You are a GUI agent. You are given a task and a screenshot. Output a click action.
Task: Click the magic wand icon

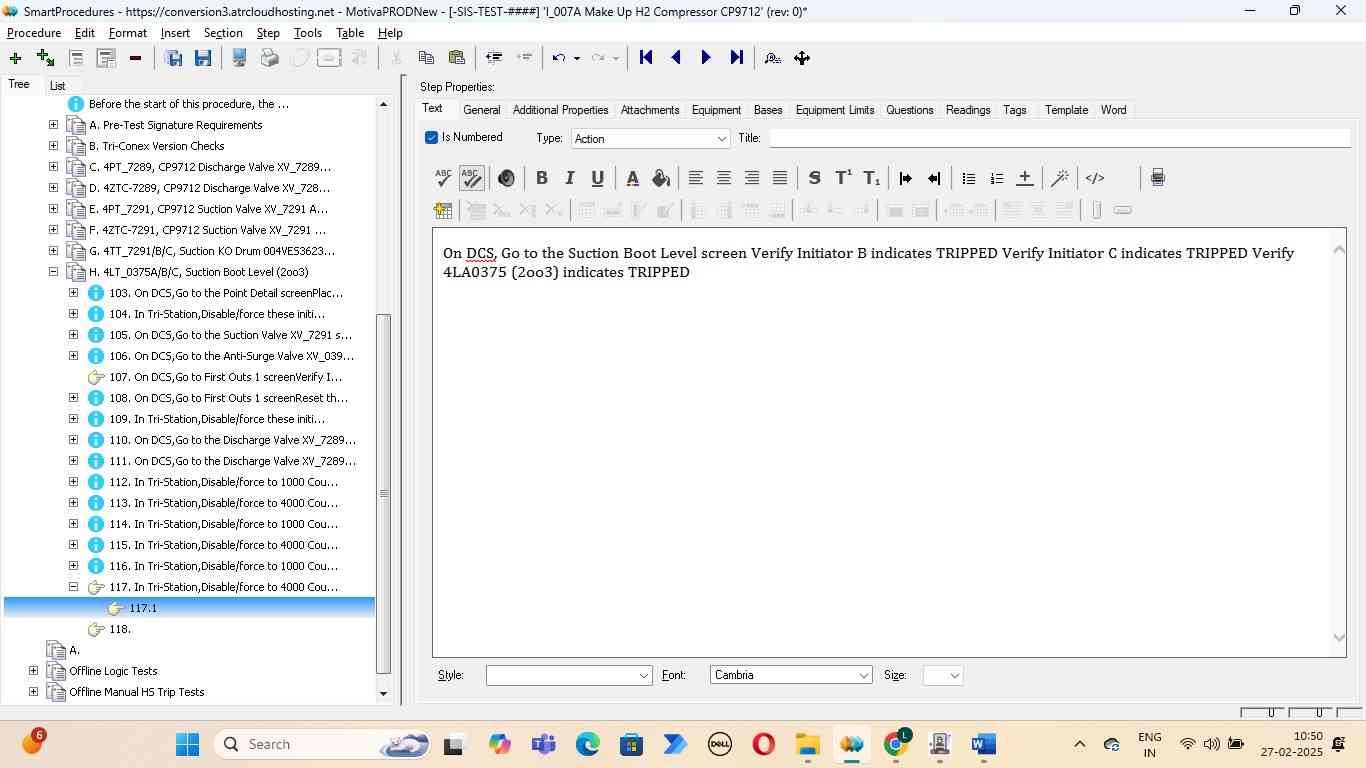(1060, 178)
